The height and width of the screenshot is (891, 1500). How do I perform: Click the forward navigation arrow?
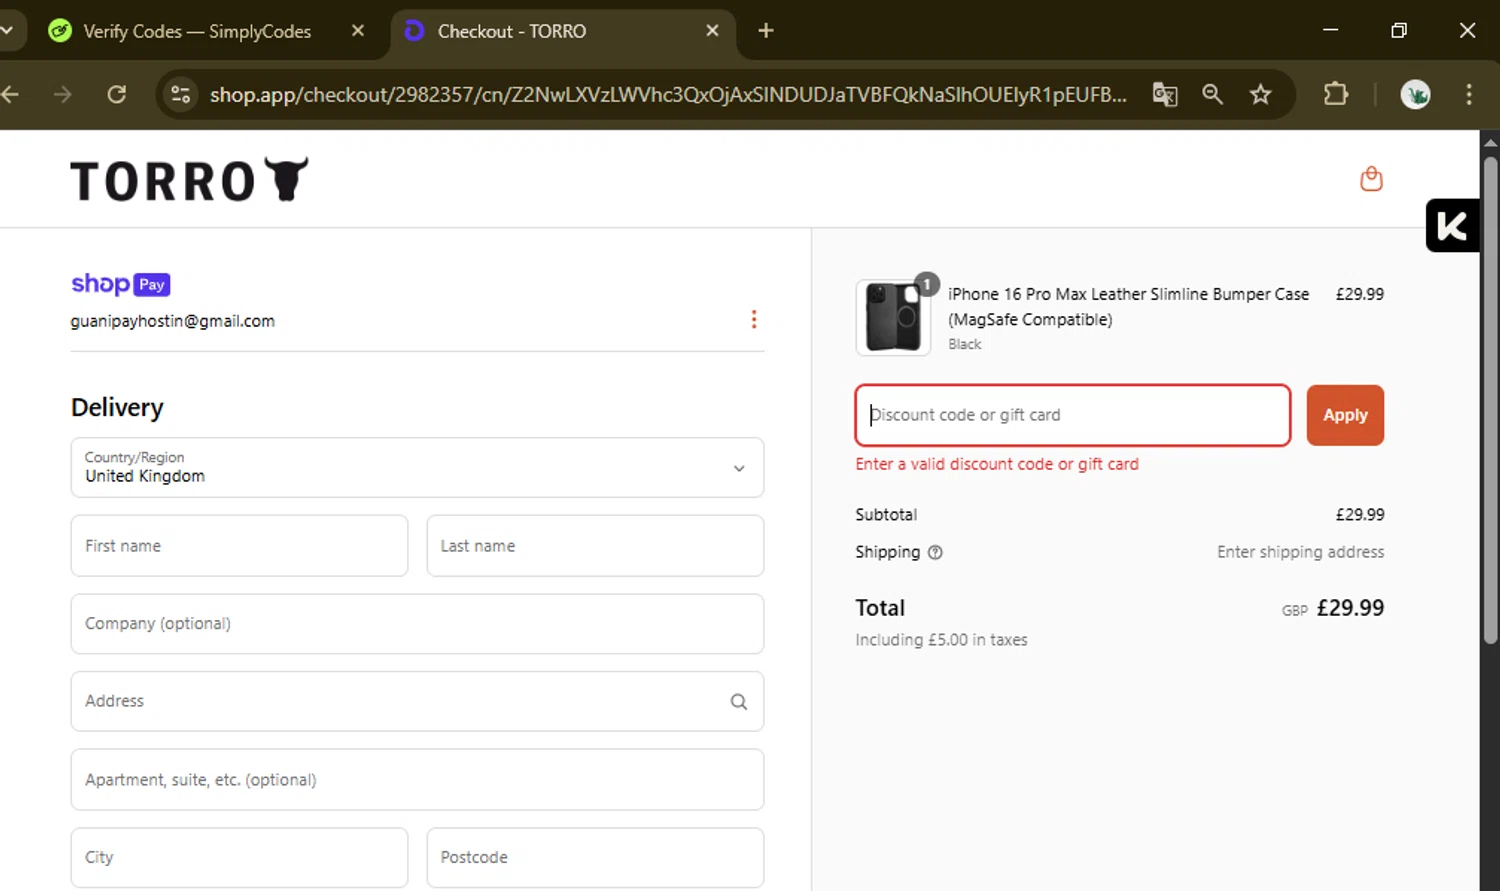63,94
